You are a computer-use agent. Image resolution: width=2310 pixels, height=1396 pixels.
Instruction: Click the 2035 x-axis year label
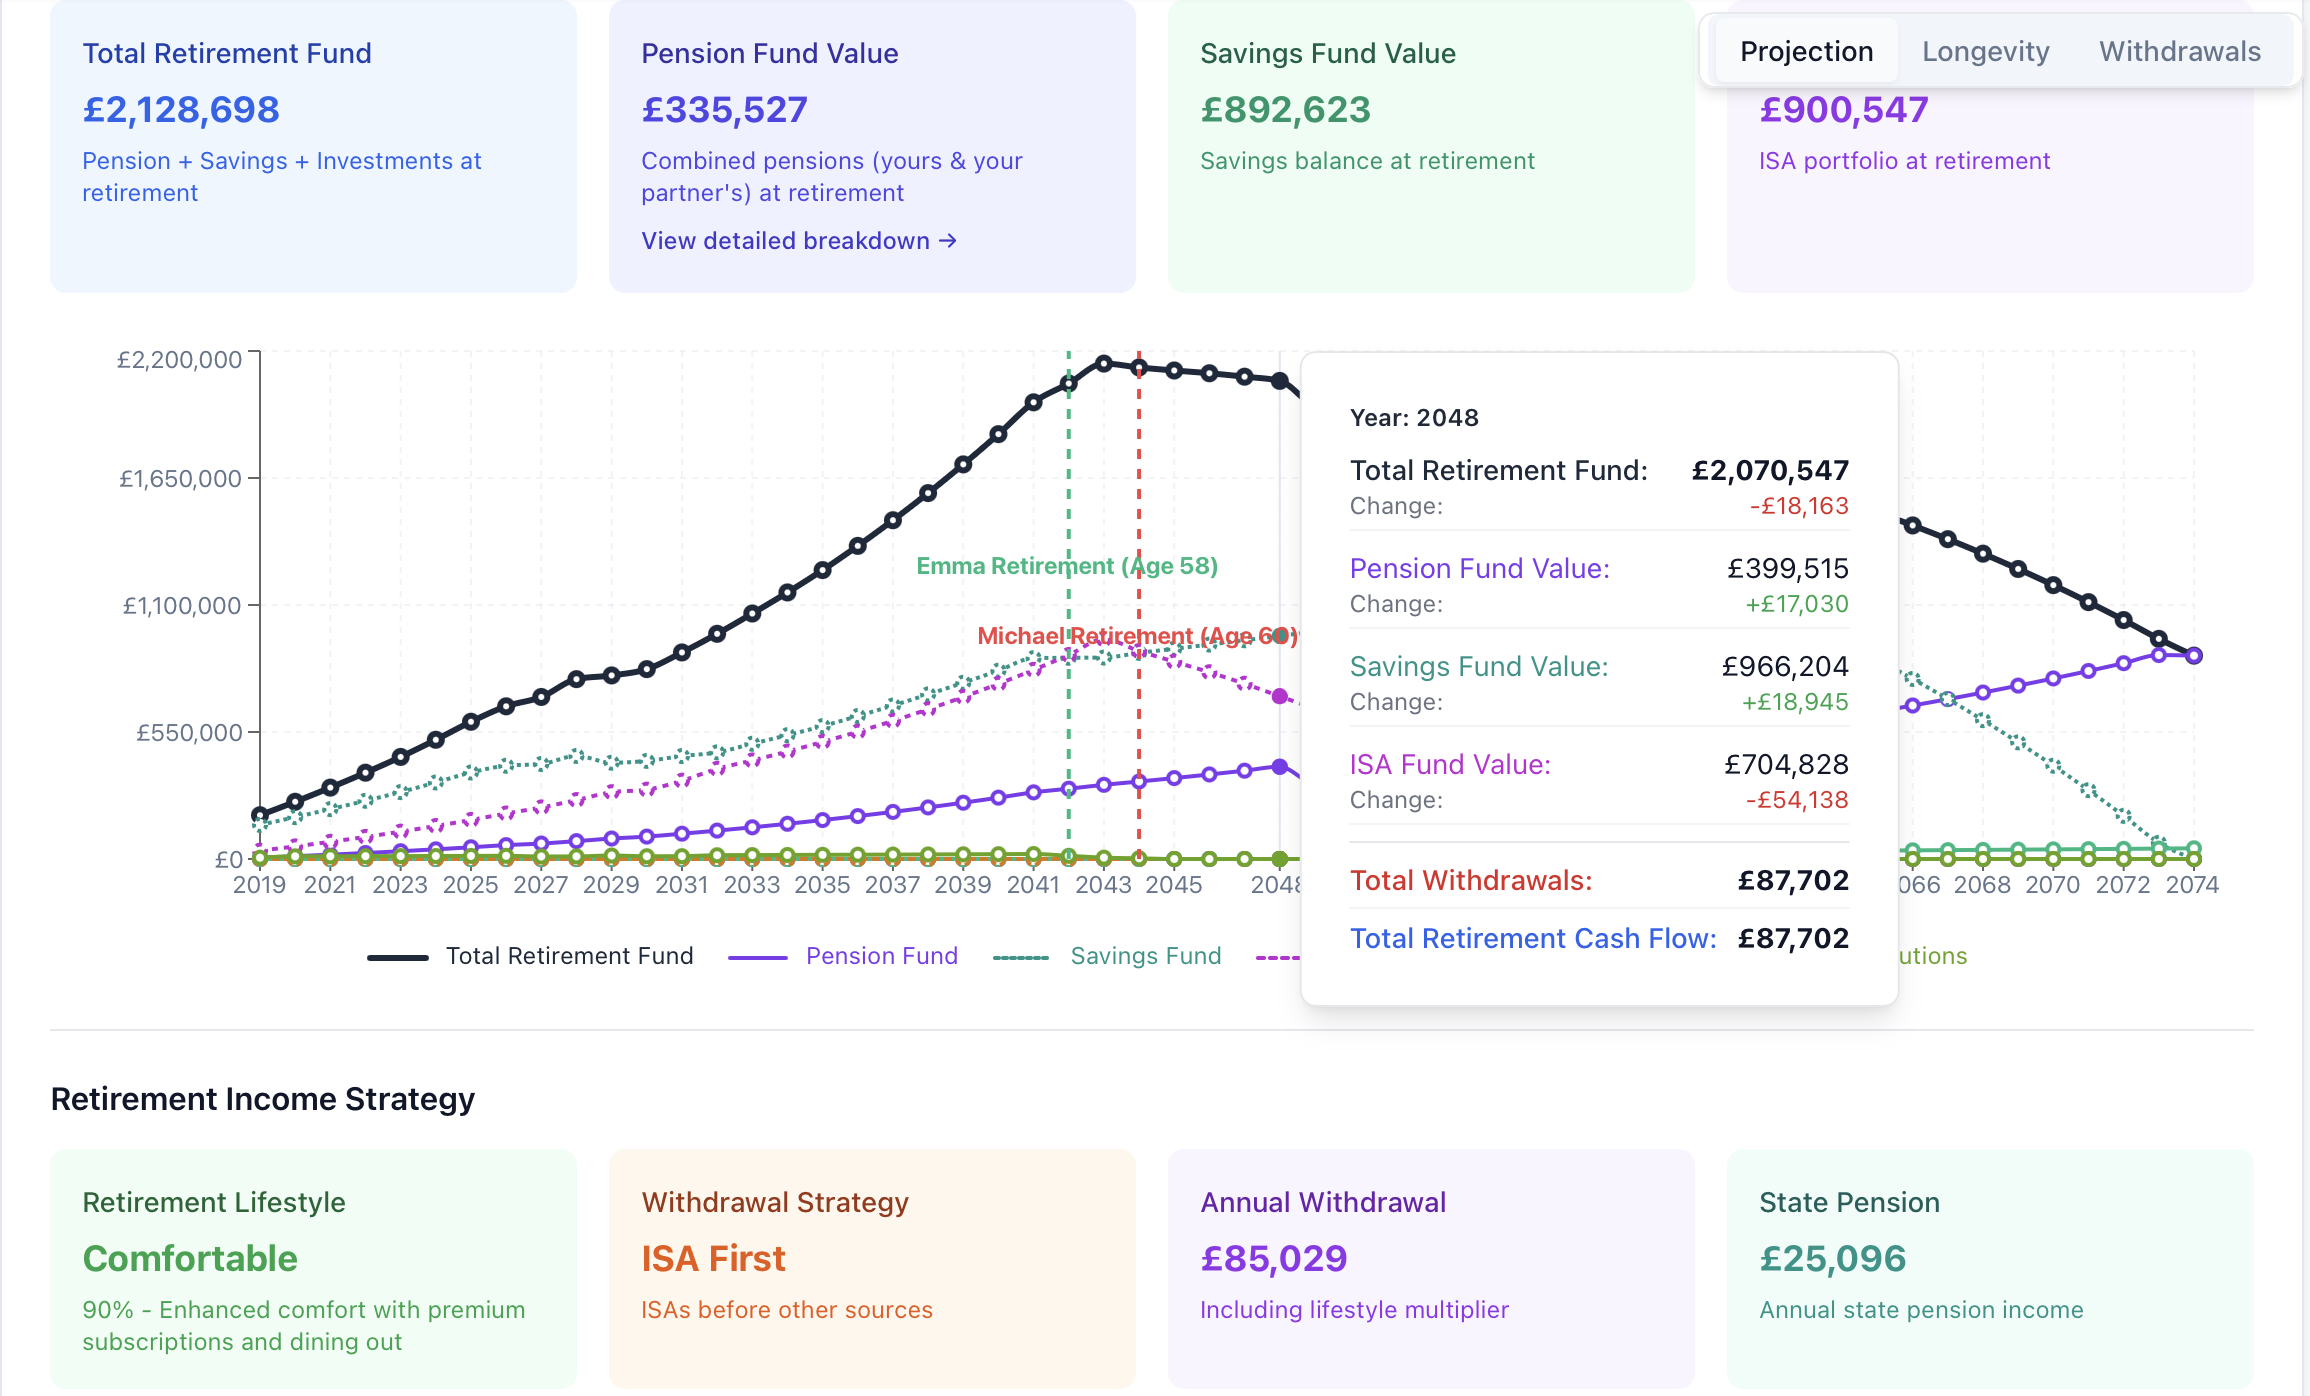coord(822,885)
